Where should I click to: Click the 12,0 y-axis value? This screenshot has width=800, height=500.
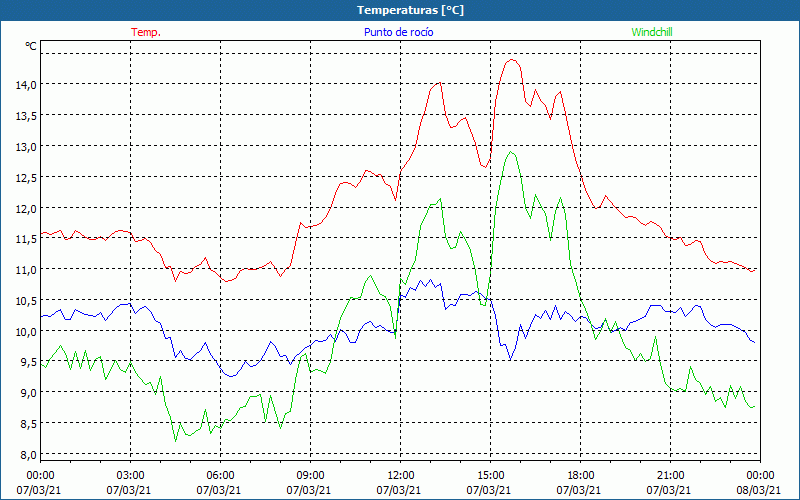coord(26,208)
